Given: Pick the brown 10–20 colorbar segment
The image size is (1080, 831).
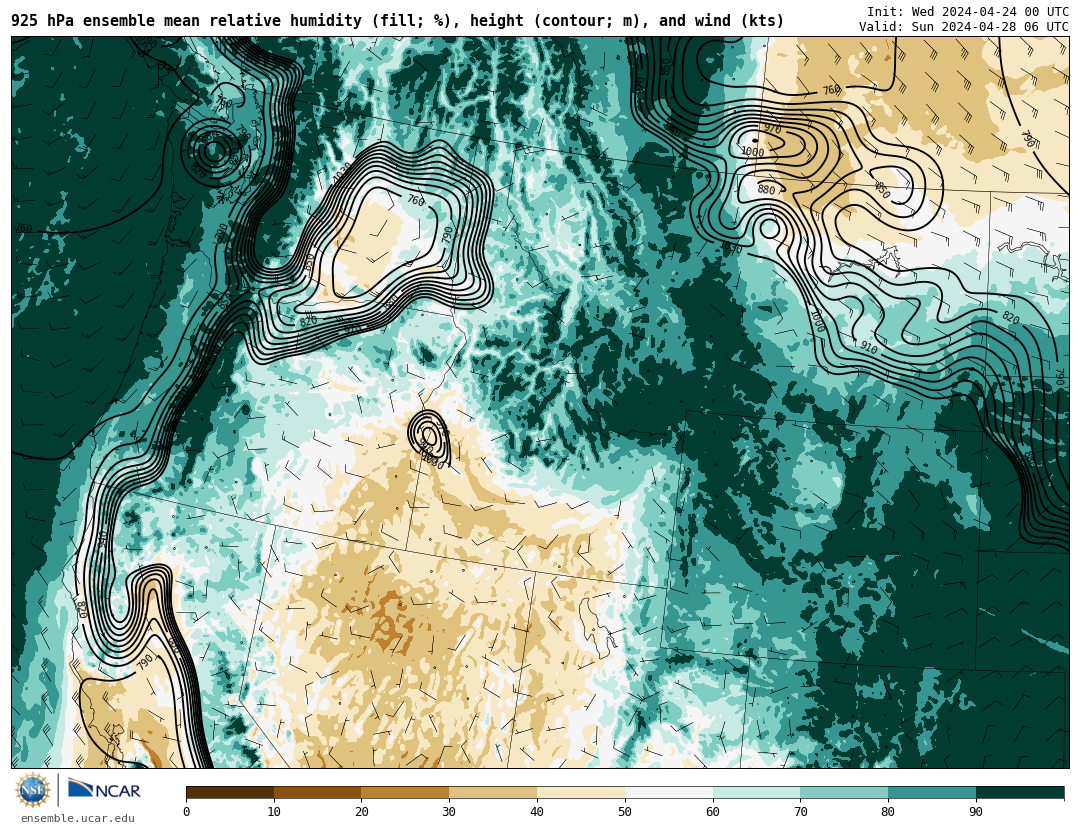Looking at the screenshot, I should coord(318,792).
